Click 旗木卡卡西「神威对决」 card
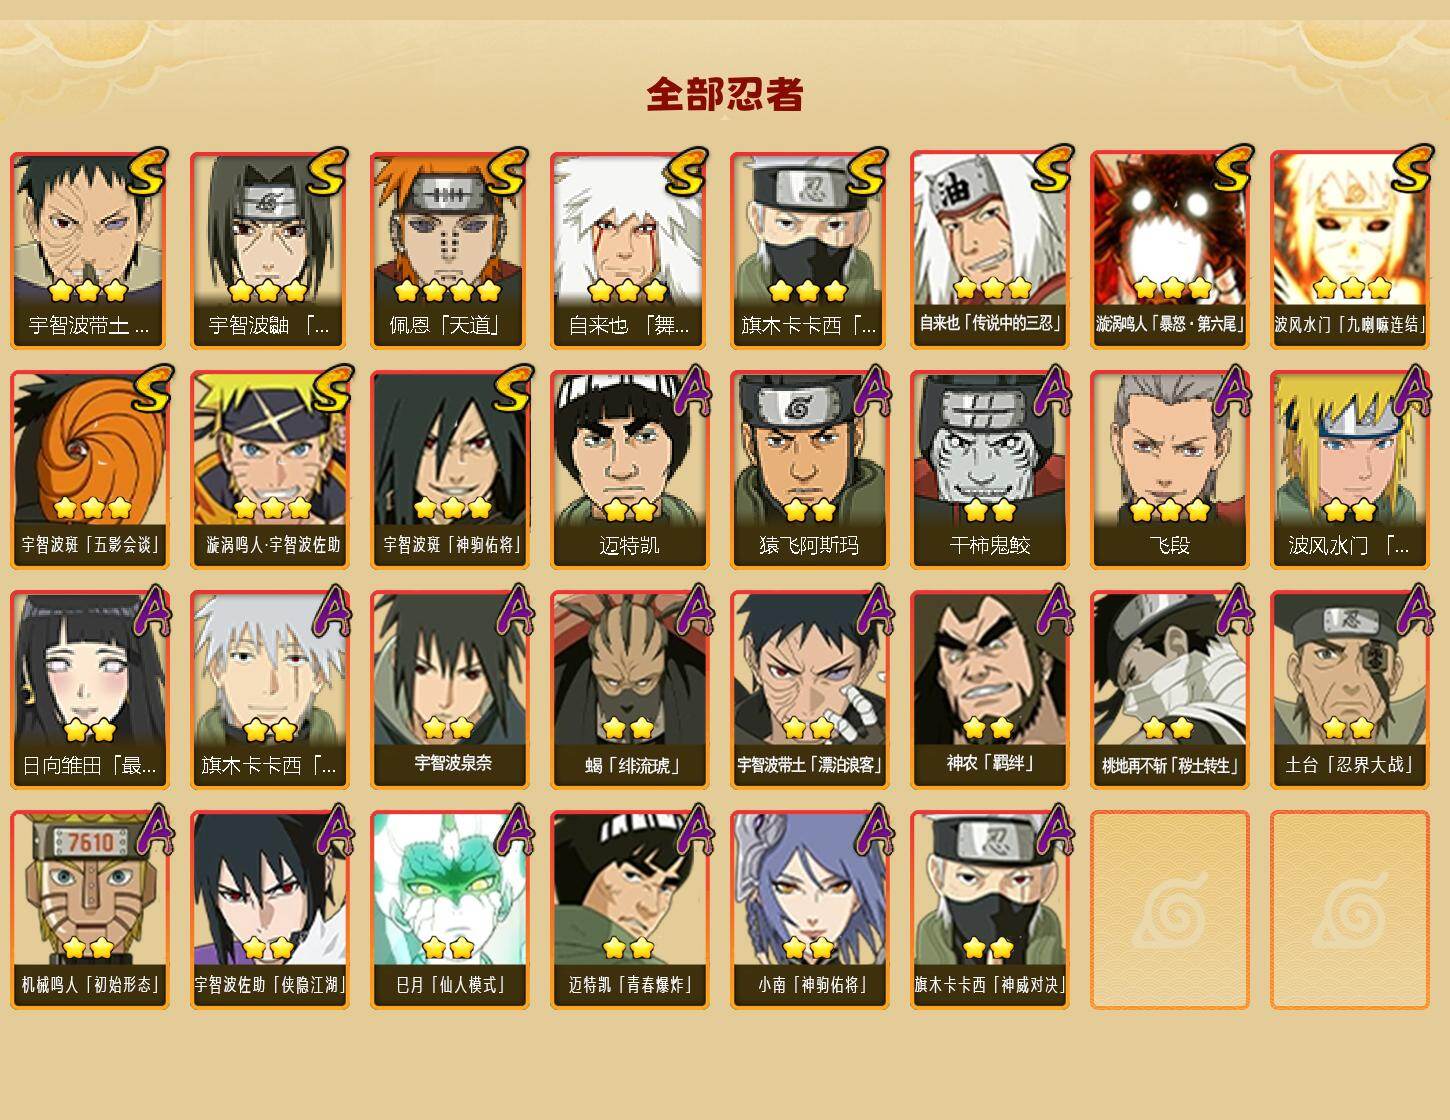Image resolution: width=1450 pixels, height=1120 pixels. [989, 910]
